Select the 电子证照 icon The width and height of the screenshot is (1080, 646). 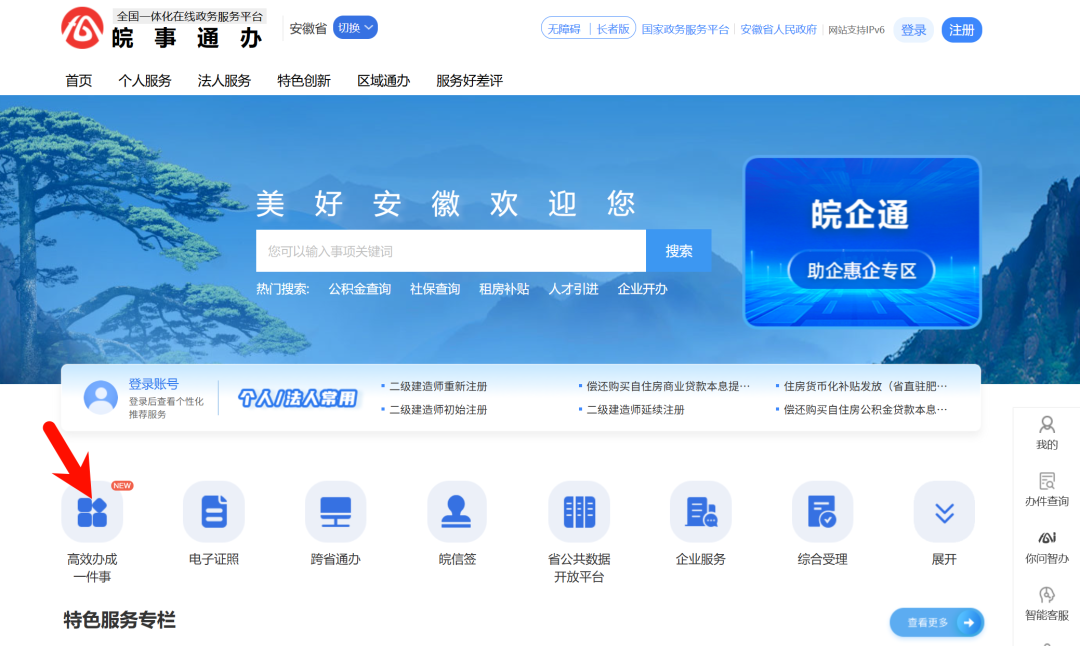pyautogui.click(x=214, y=512)
